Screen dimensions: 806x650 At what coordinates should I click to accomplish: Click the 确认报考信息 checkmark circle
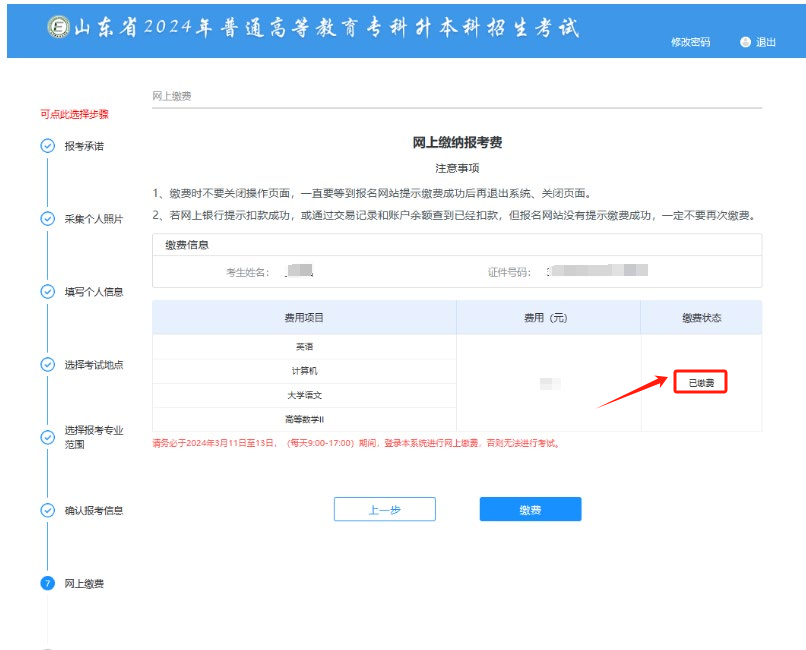46,510
